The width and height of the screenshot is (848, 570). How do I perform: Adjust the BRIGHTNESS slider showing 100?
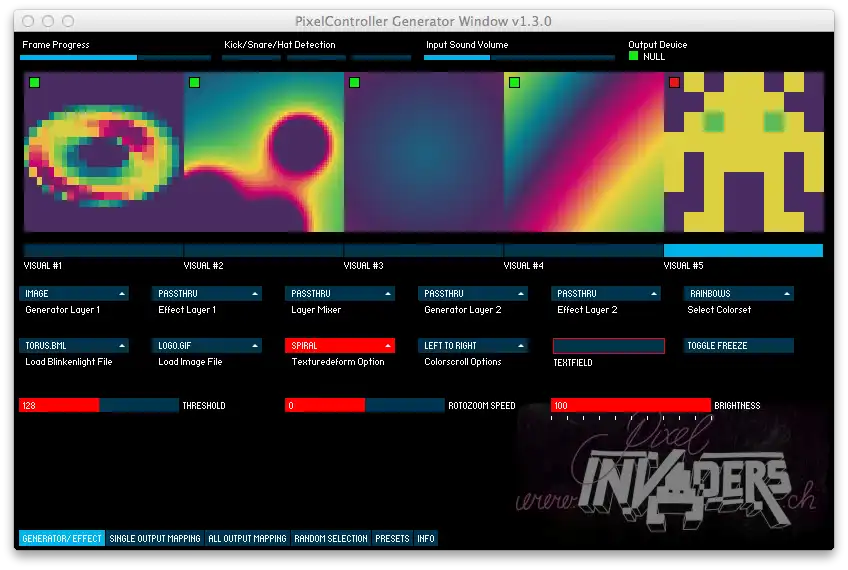(x=631, y=406)
